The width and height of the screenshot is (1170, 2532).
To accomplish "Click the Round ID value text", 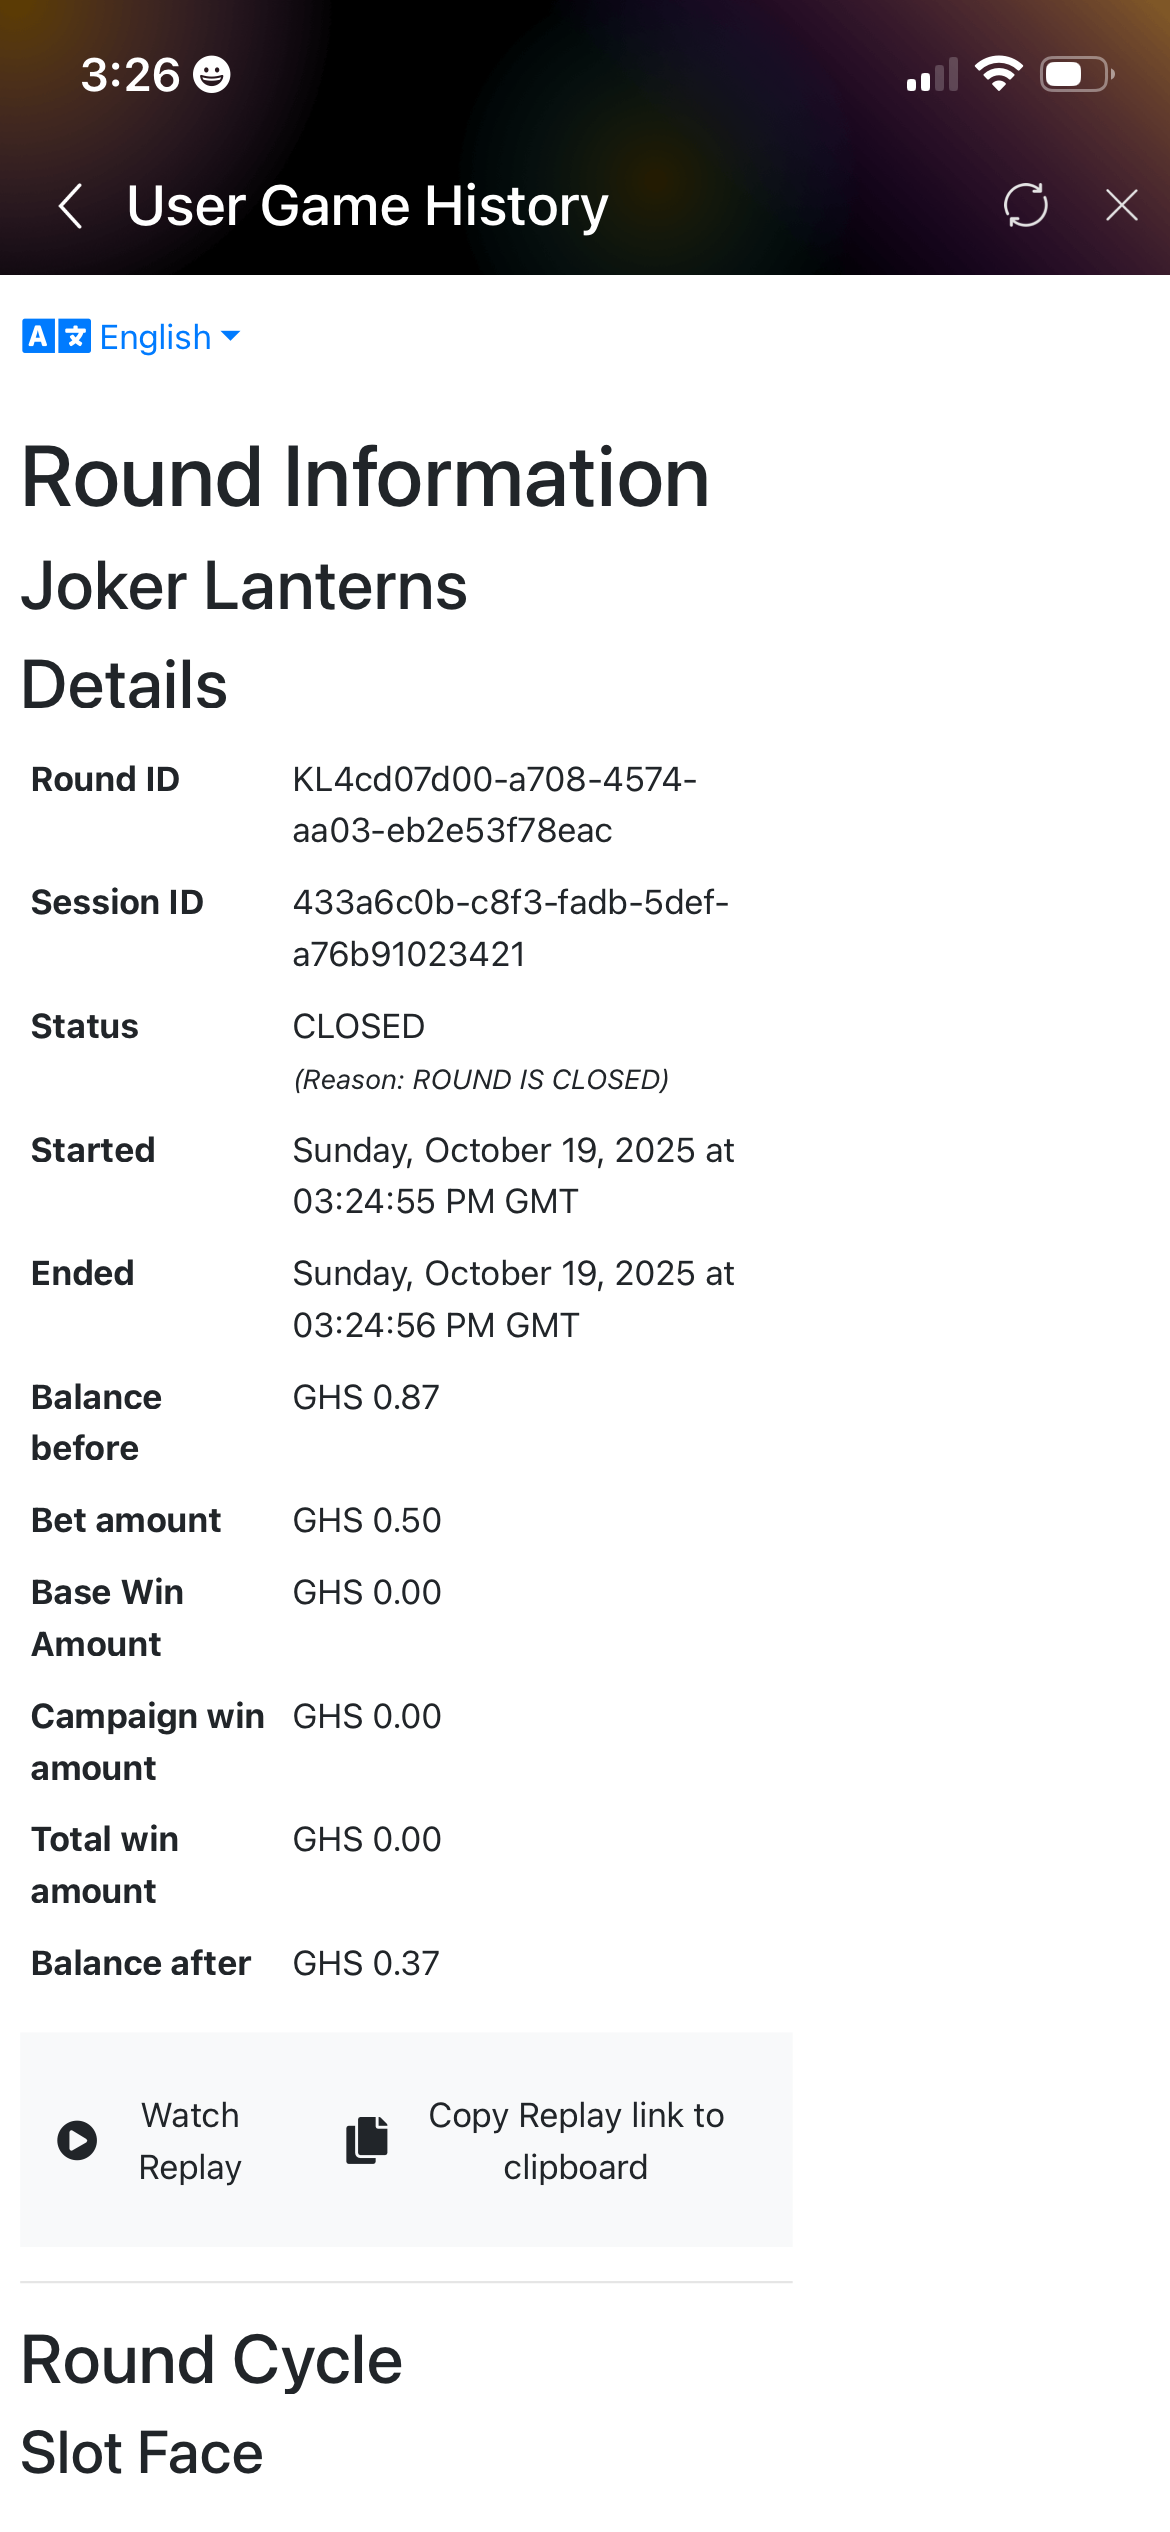I will coord(494,804).
